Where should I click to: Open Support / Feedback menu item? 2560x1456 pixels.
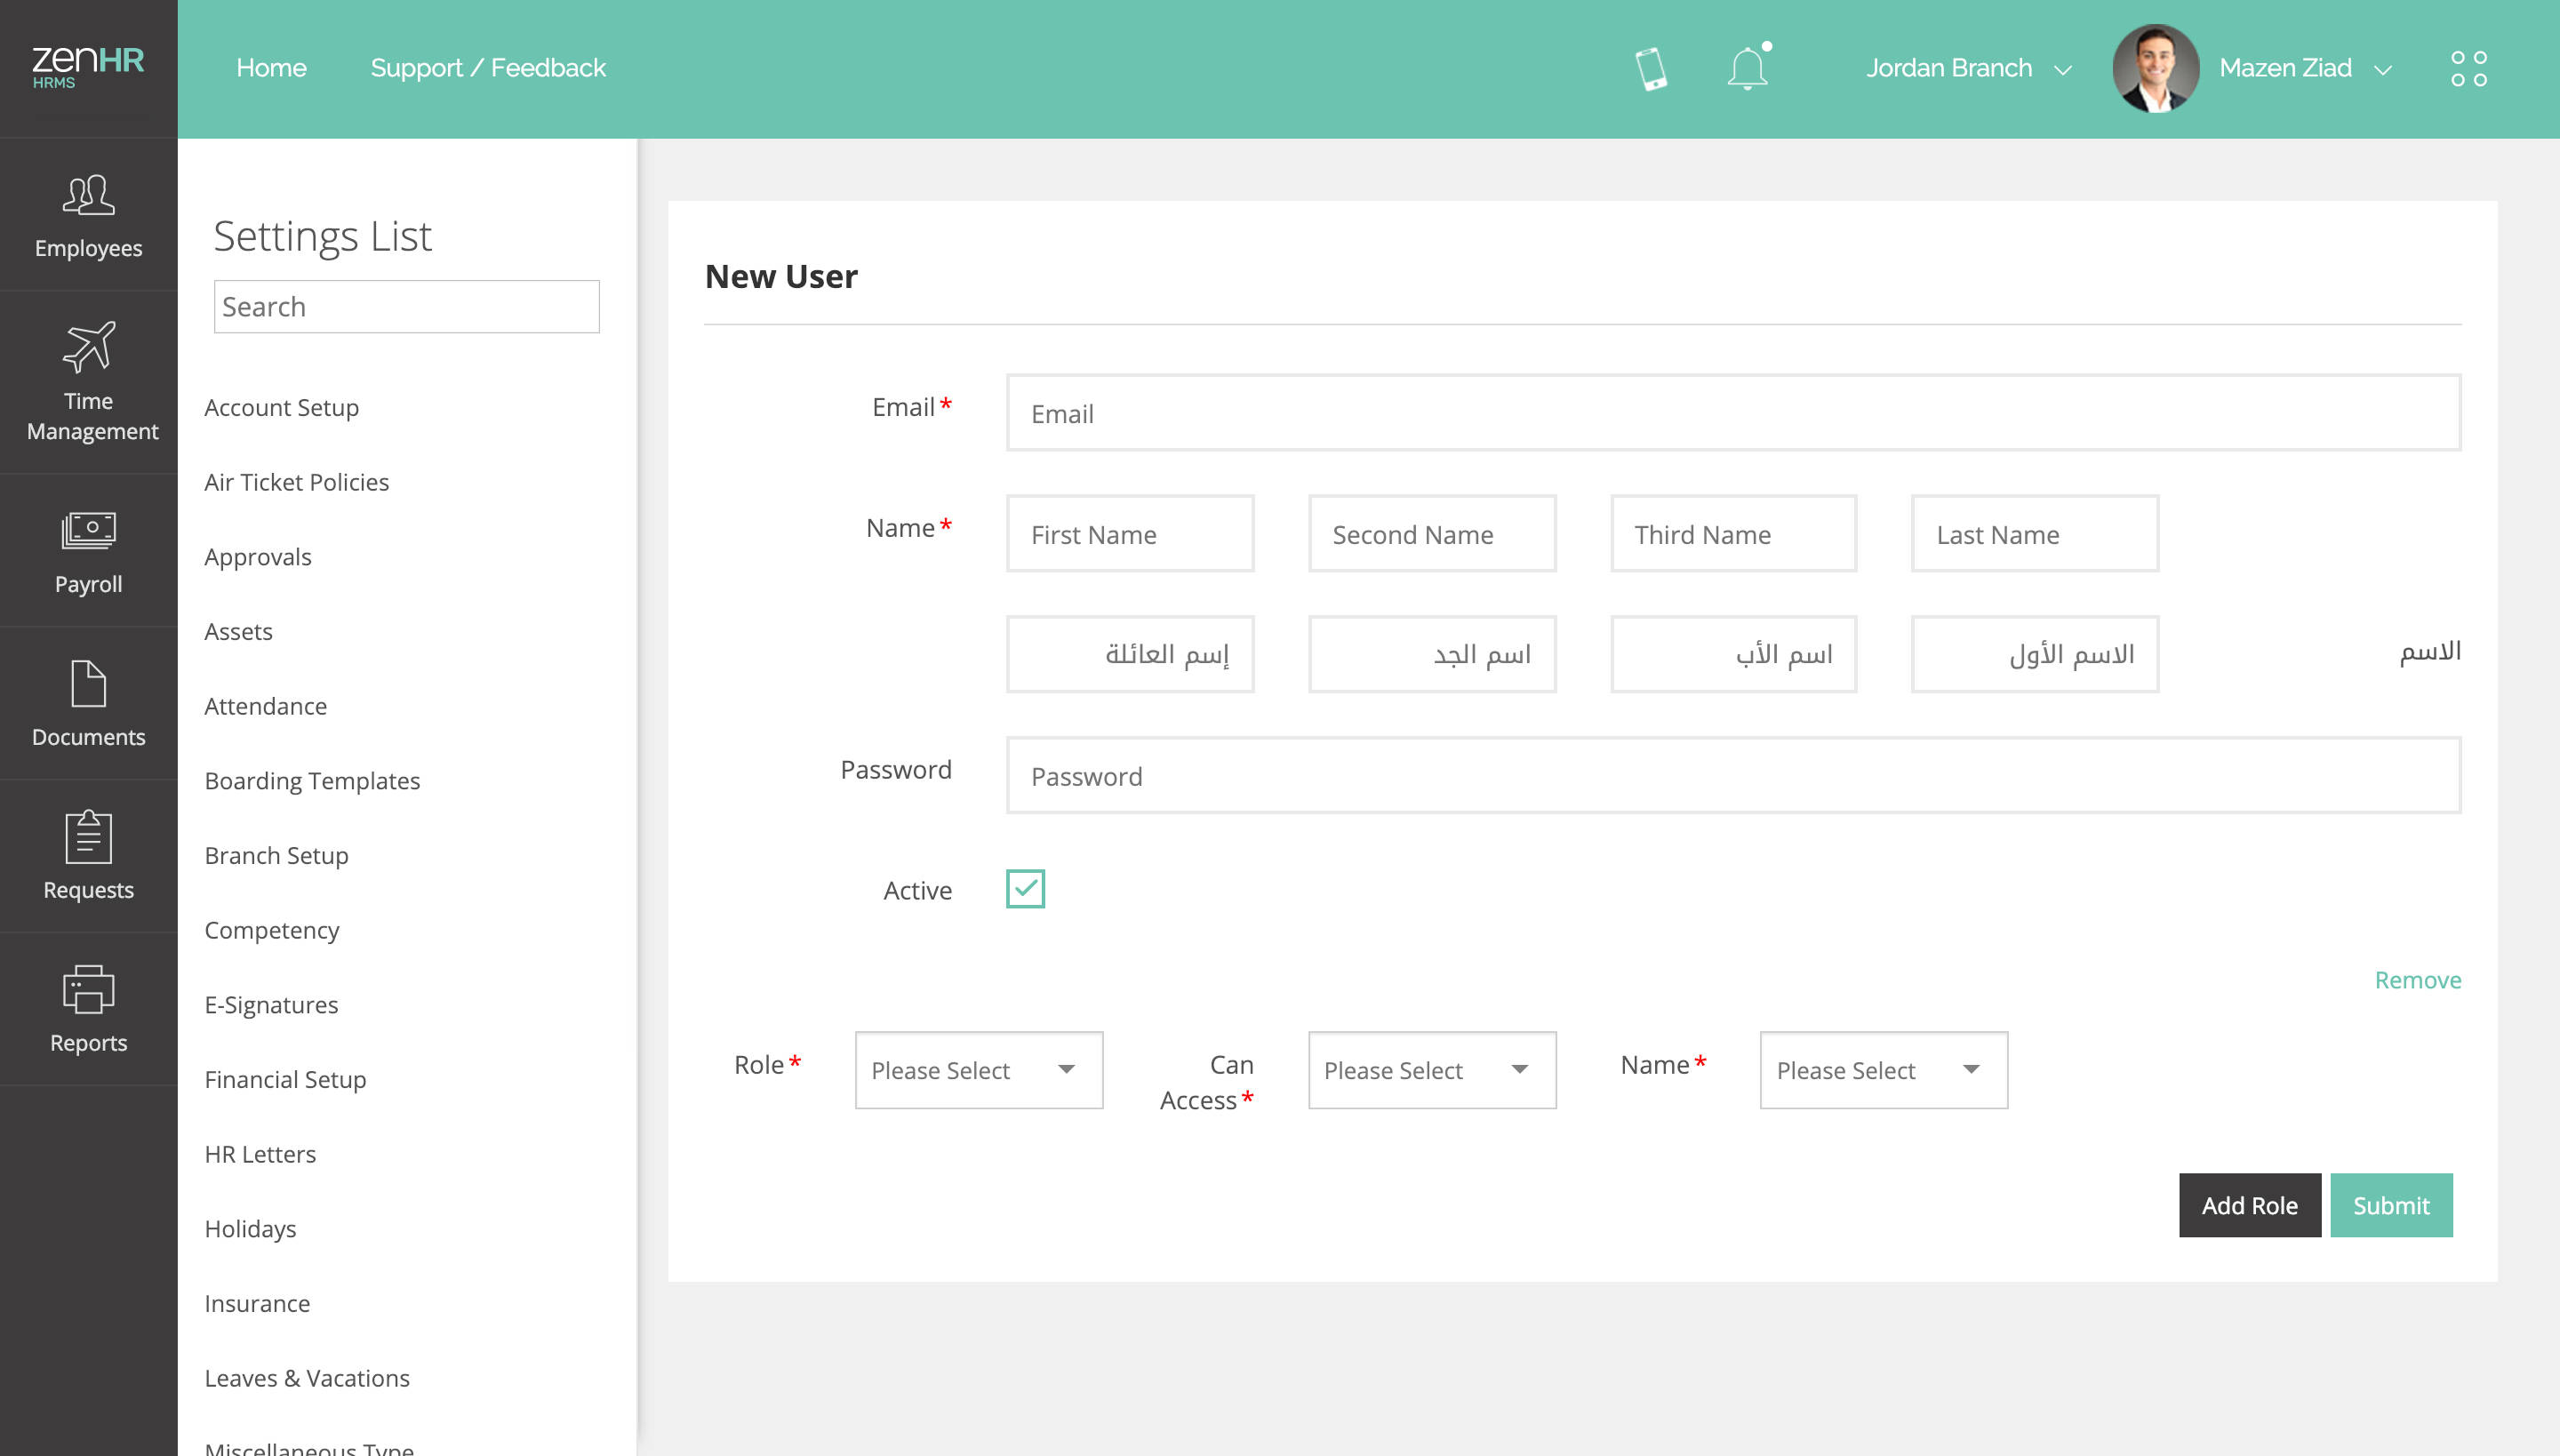pyautogui.click(x=488, y=68)
